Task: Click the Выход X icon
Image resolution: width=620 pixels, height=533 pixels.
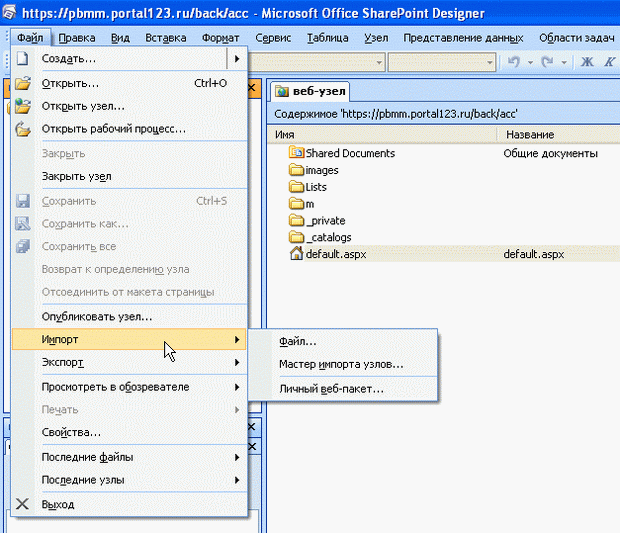Action: (x=22, y=504)
